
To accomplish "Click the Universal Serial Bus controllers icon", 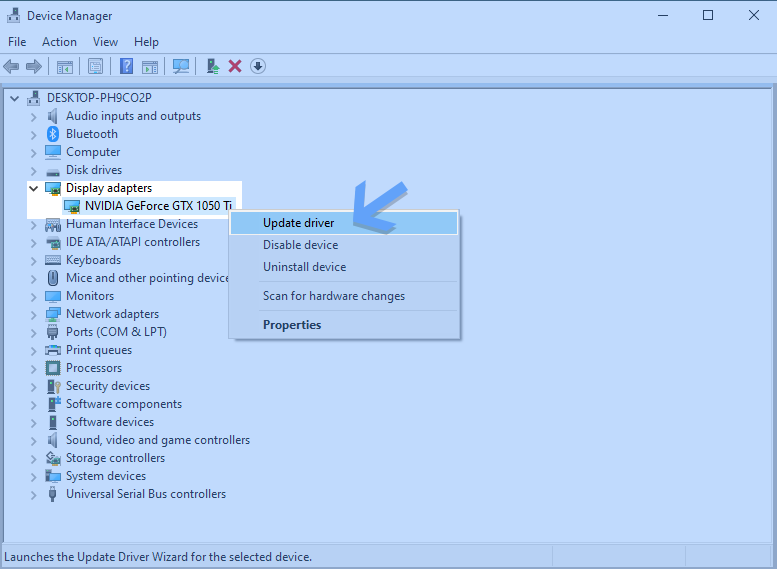I will pos(53,494).
